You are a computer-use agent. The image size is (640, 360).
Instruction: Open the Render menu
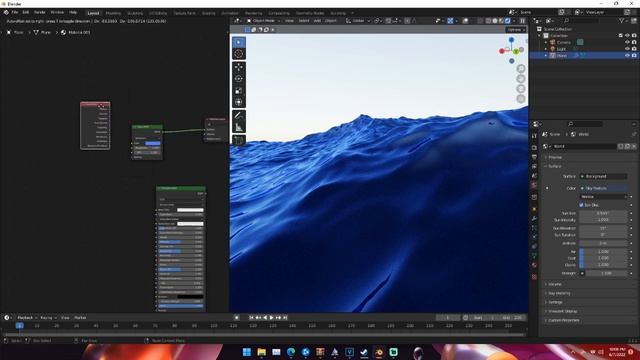click(40, 13)
